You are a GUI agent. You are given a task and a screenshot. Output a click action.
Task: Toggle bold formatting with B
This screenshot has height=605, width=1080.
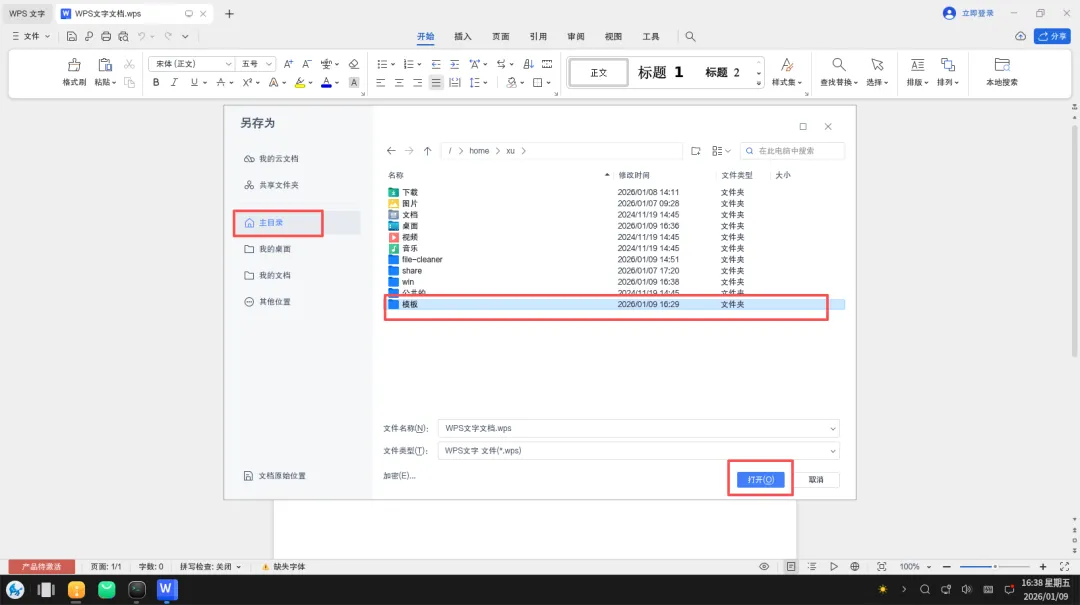click(156, 83)
